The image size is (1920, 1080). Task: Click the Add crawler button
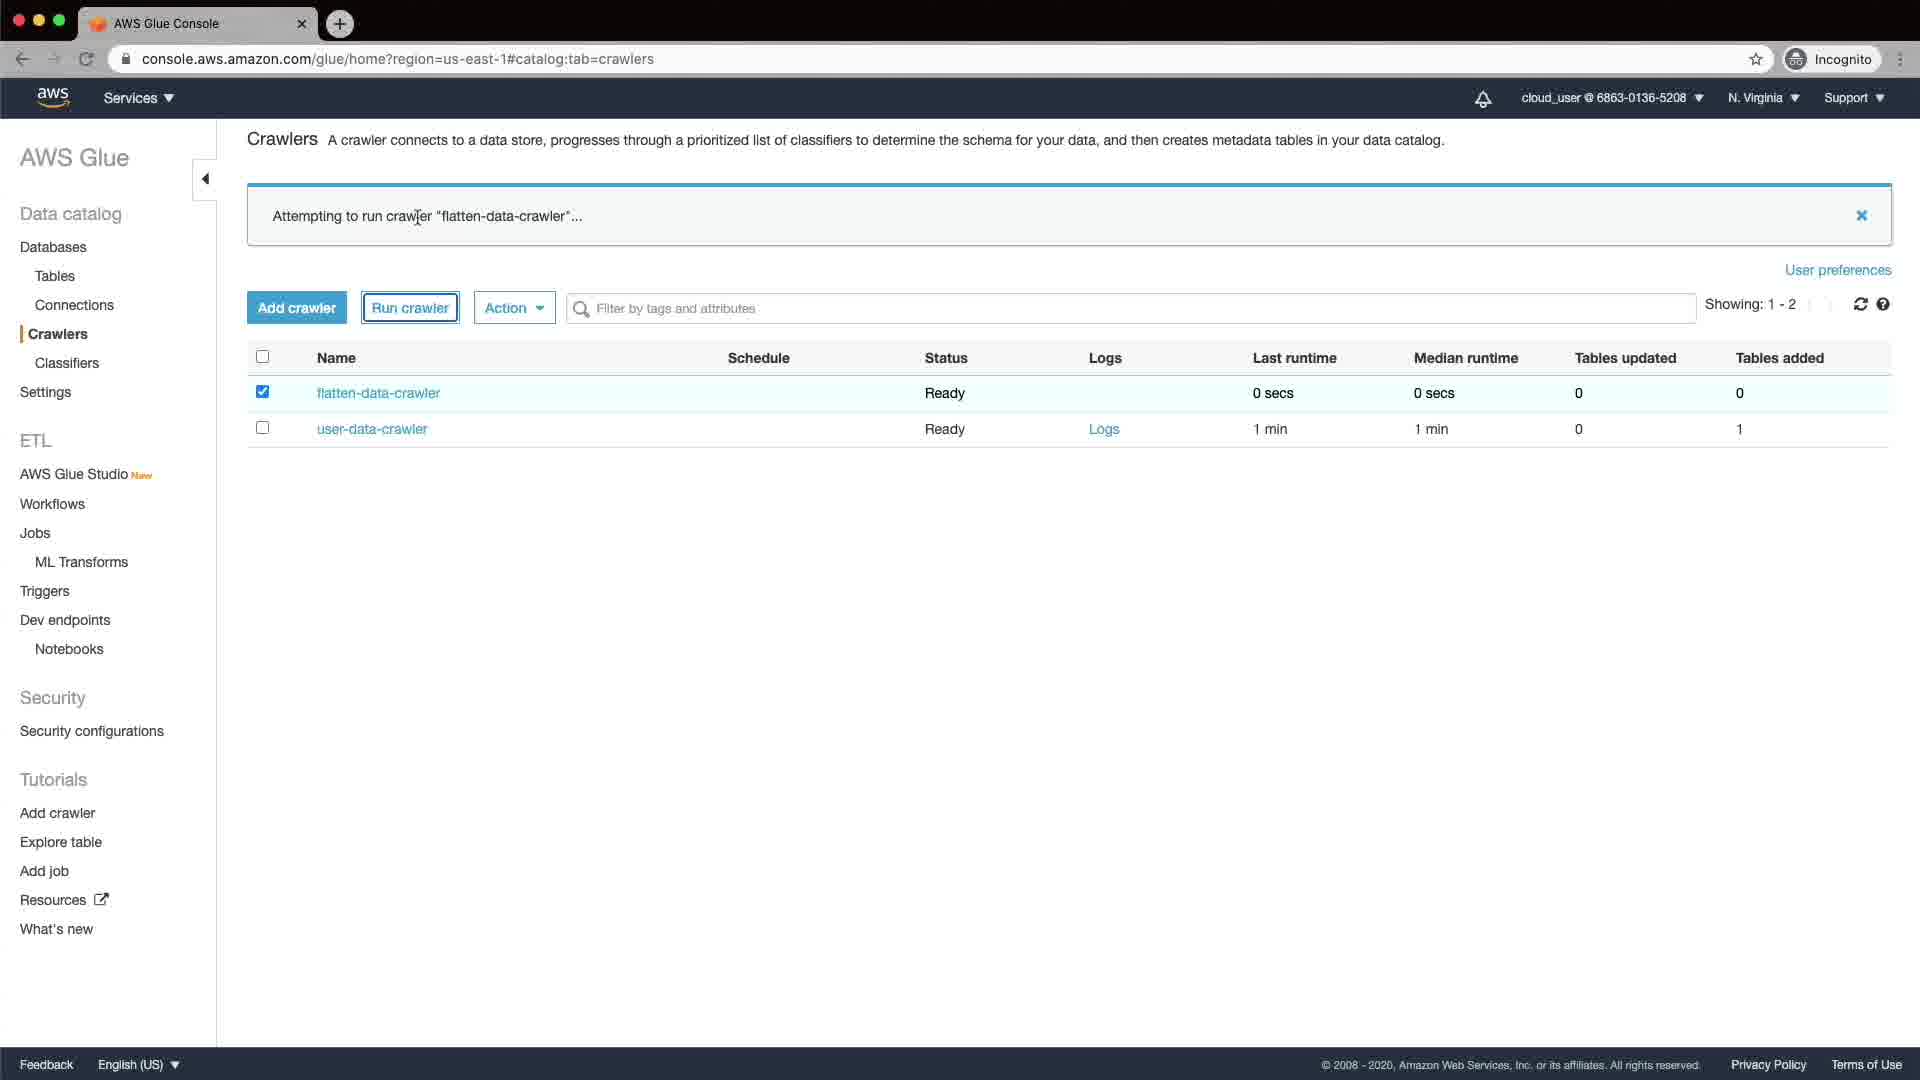pos(296,308)
